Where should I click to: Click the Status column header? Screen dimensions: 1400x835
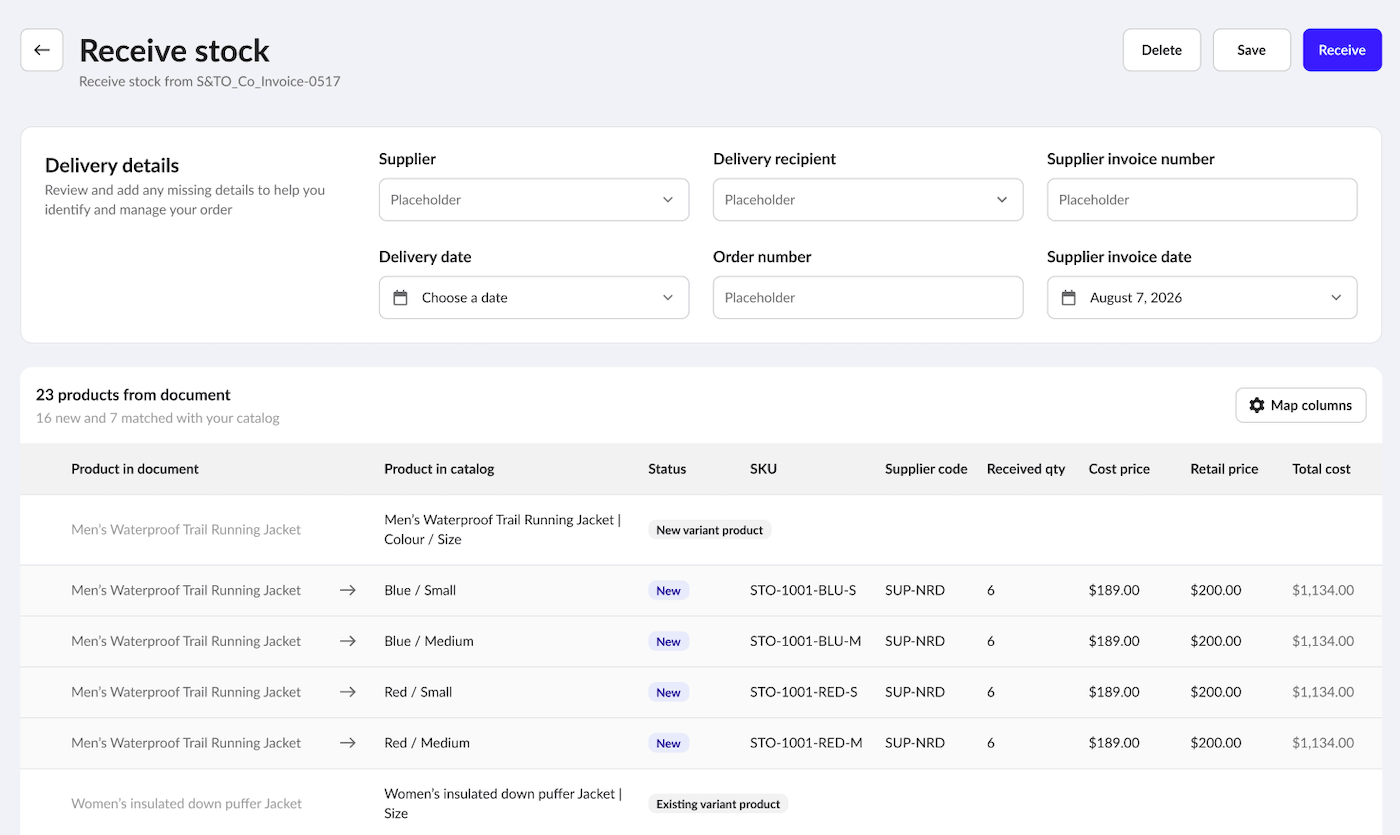(x=667, y=469)
